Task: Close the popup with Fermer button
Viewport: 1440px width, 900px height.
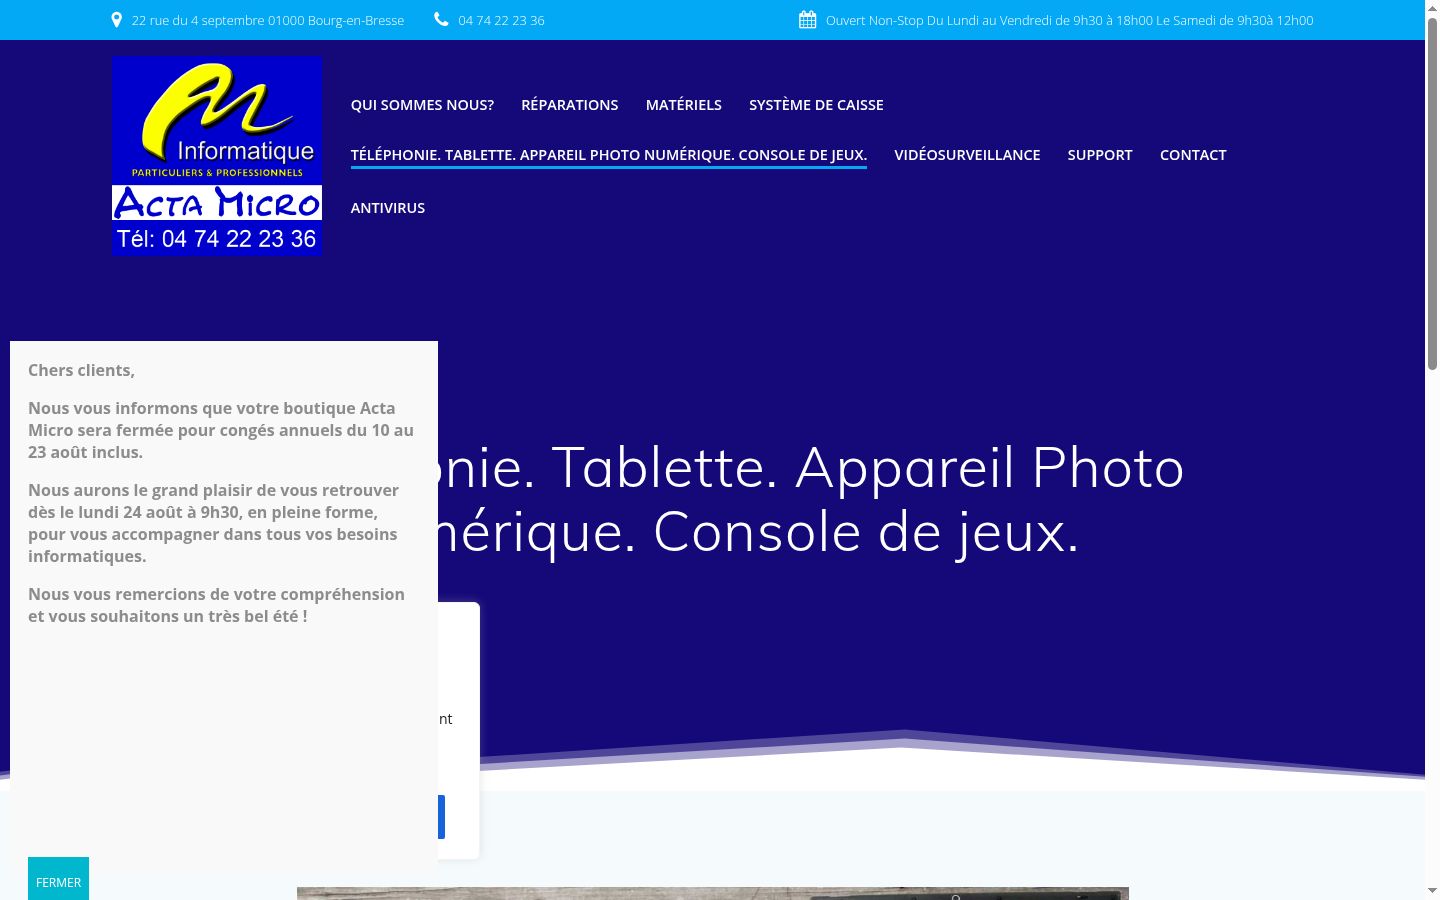Action: pos(58,879)
